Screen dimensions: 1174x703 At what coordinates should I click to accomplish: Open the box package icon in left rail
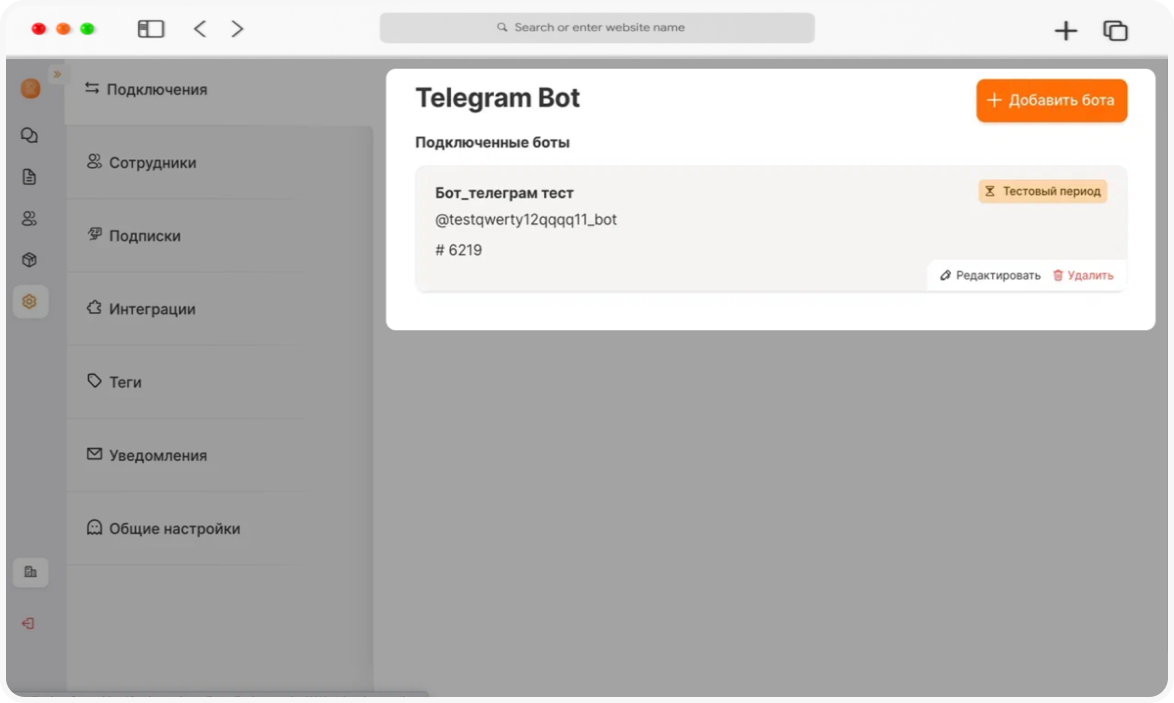coord(29,260)
